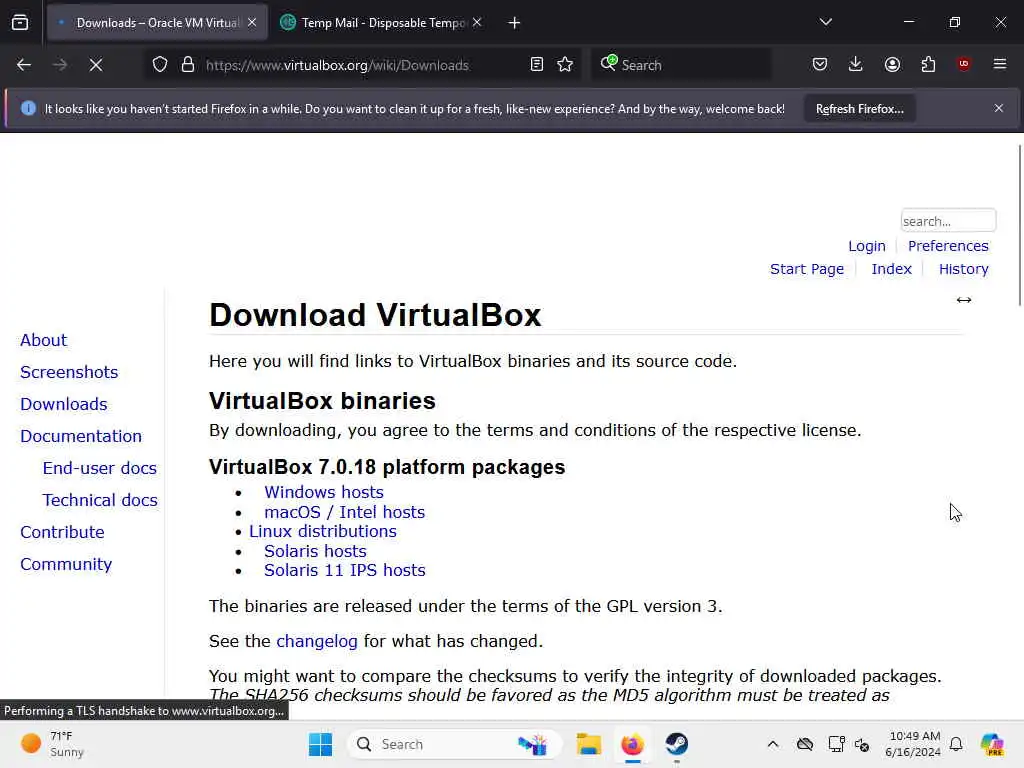Toggle page width double-arrow icon
The image size is (1024, 768).
click(x=963, y=300)
